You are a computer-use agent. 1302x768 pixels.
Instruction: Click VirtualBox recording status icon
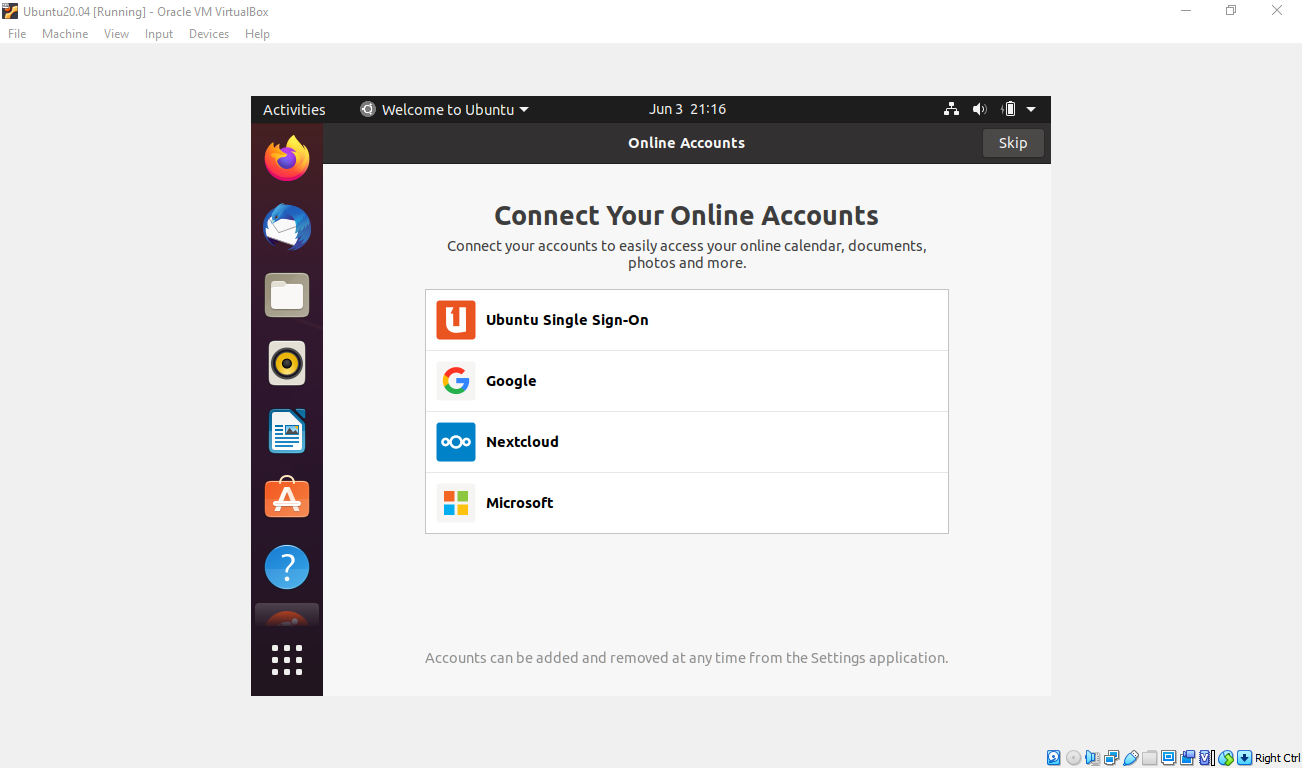point(1187,758)
